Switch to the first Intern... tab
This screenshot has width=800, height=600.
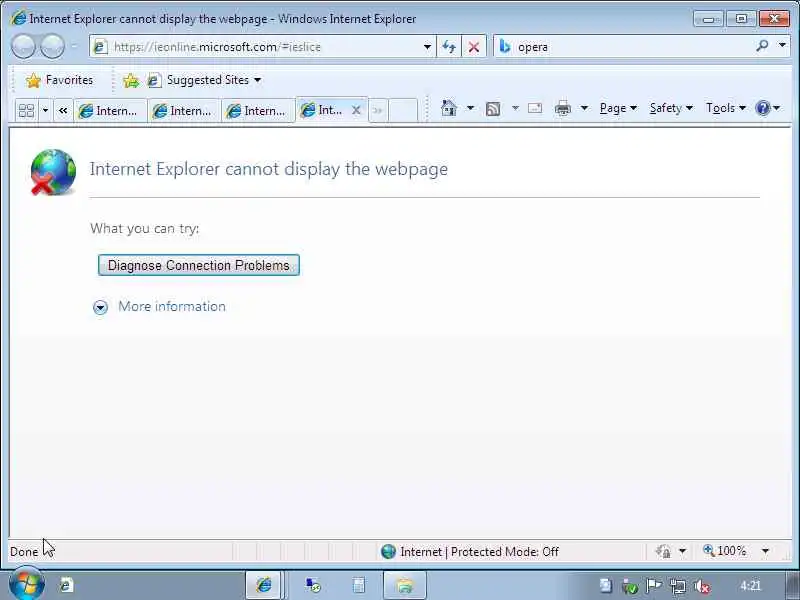110,111
